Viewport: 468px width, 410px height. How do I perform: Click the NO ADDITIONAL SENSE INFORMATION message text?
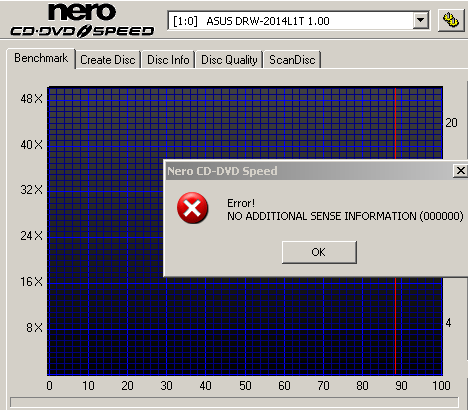pos(345,216)
